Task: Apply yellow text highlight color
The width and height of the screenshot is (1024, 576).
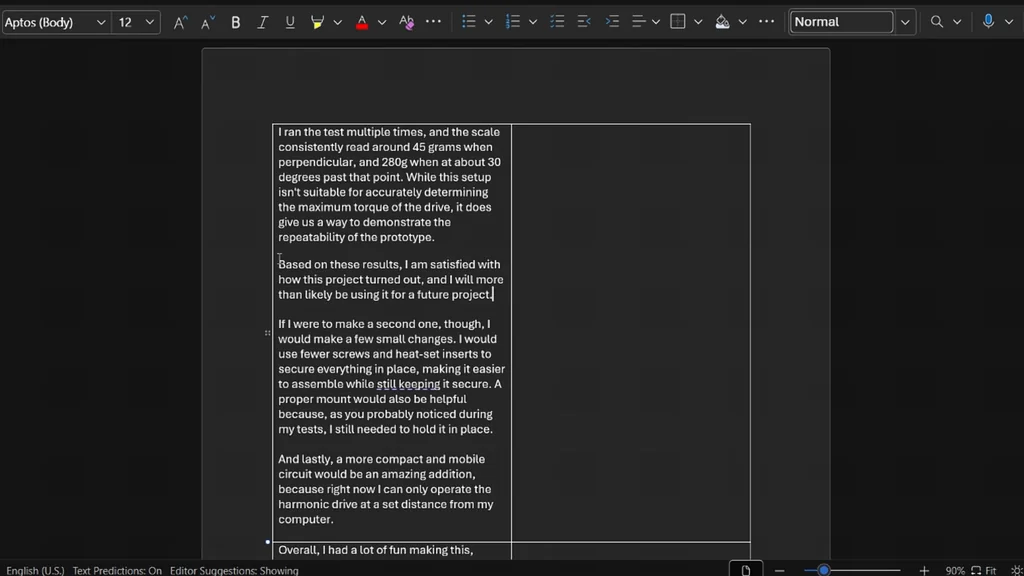Action: [317, 22]
